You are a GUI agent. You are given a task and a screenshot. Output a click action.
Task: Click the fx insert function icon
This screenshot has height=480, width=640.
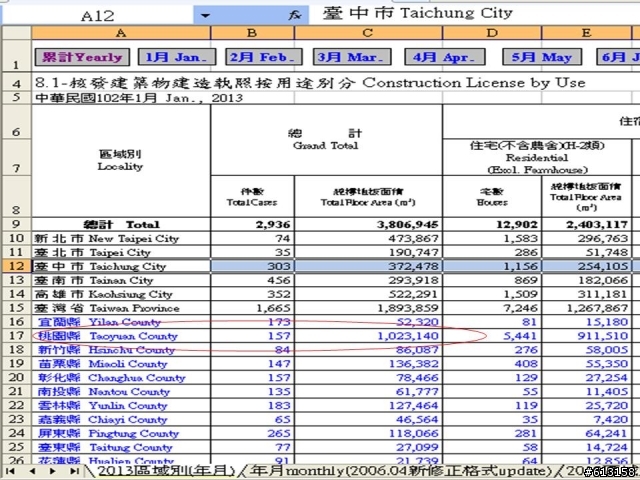click(295, 16)
